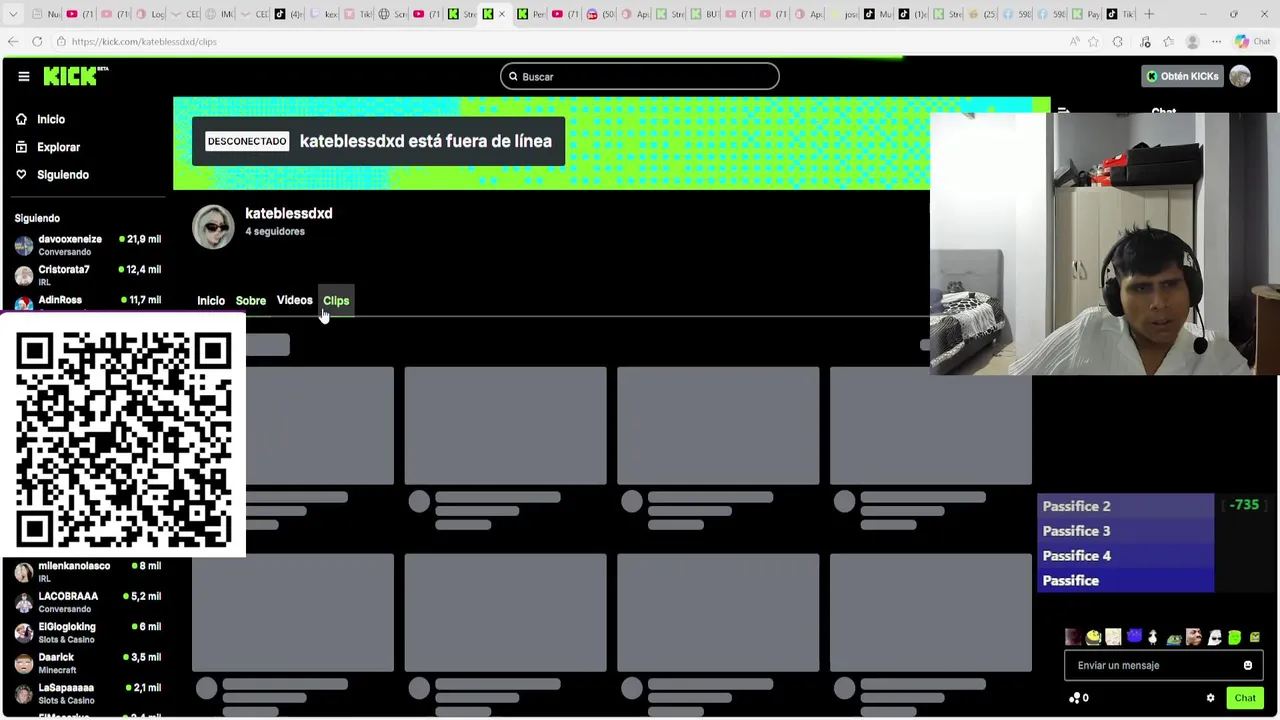Open browser extensions puzzle icon
The height and width of the screenshot is (720, 1280).
click(x=1117, y=42)
